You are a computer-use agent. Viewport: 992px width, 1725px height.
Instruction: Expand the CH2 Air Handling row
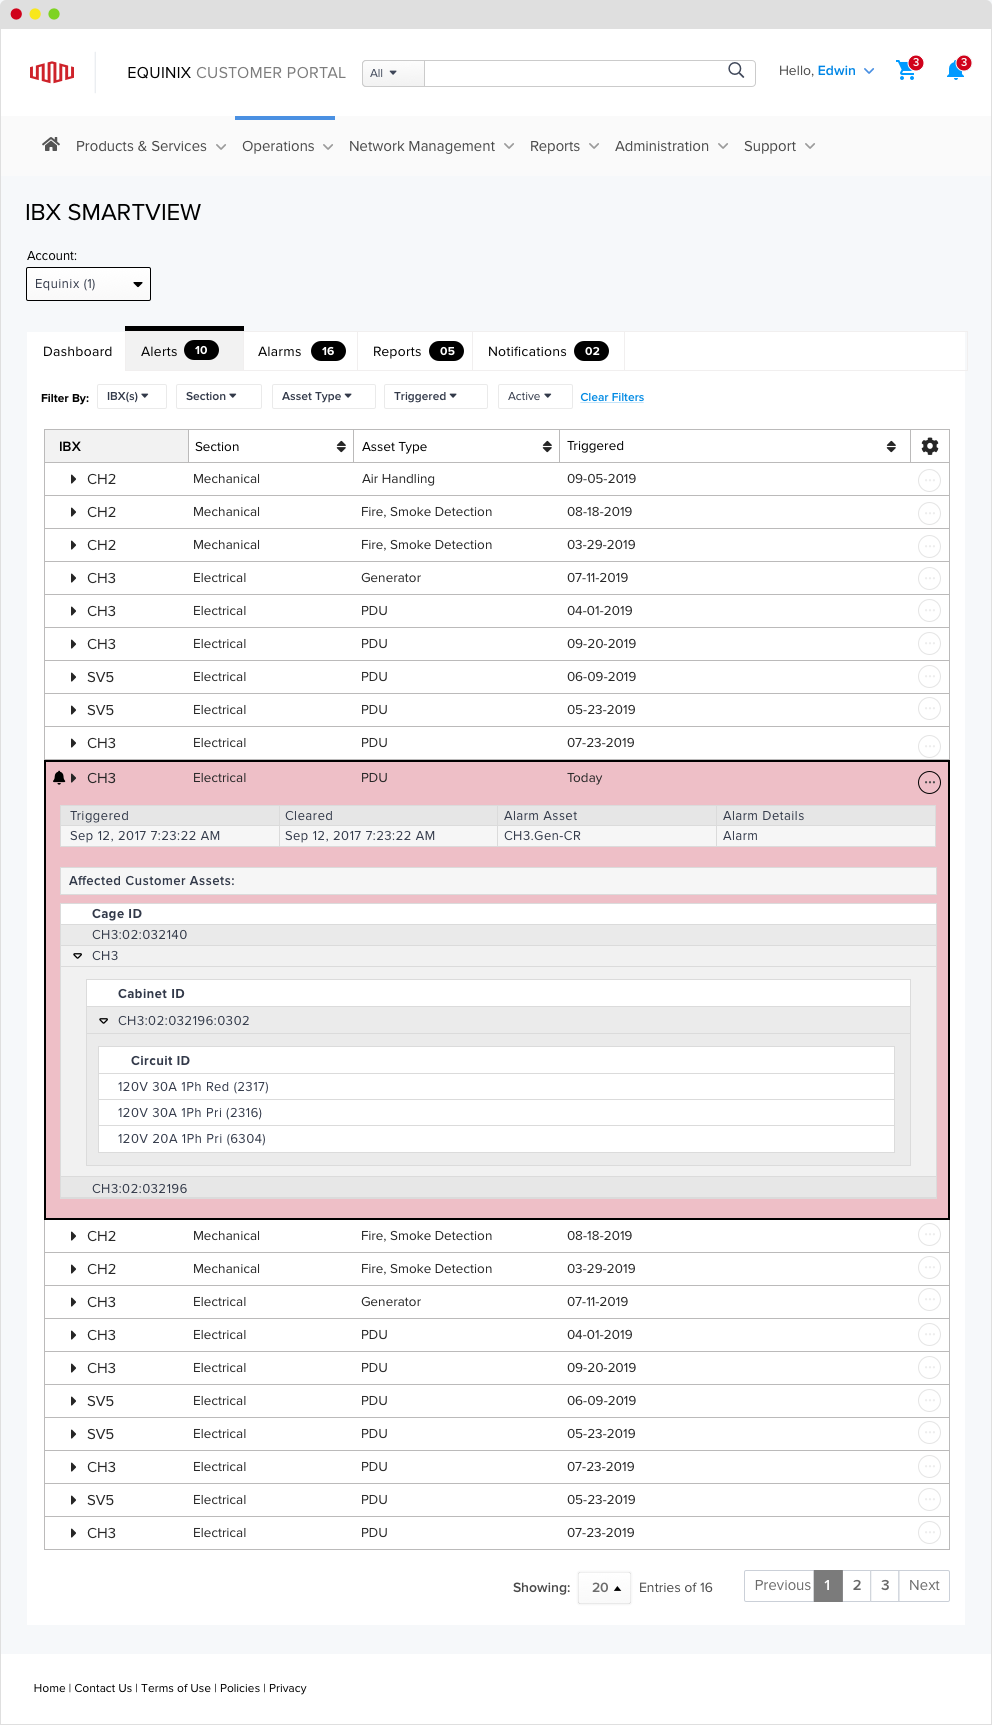73,479
